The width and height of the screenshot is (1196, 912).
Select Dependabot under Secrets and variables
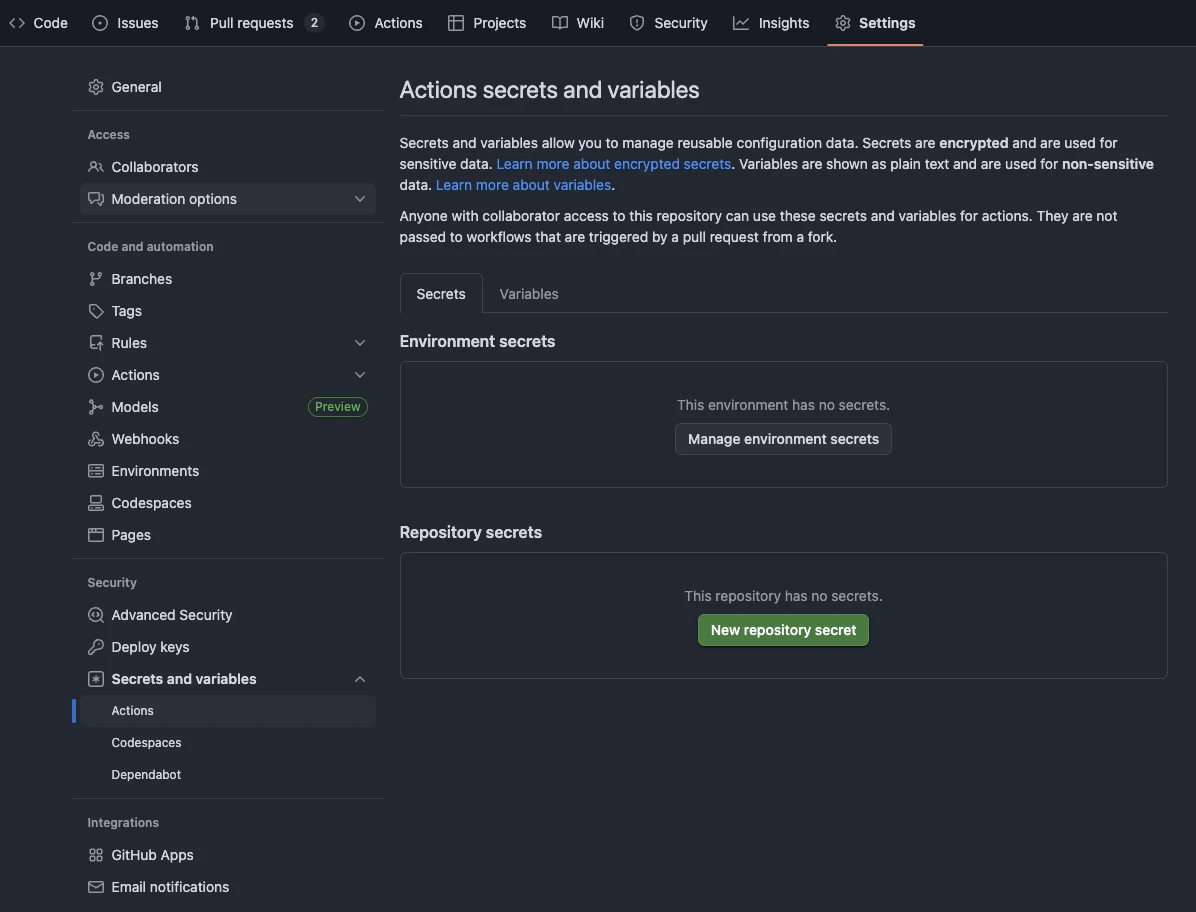click(146, 775)
